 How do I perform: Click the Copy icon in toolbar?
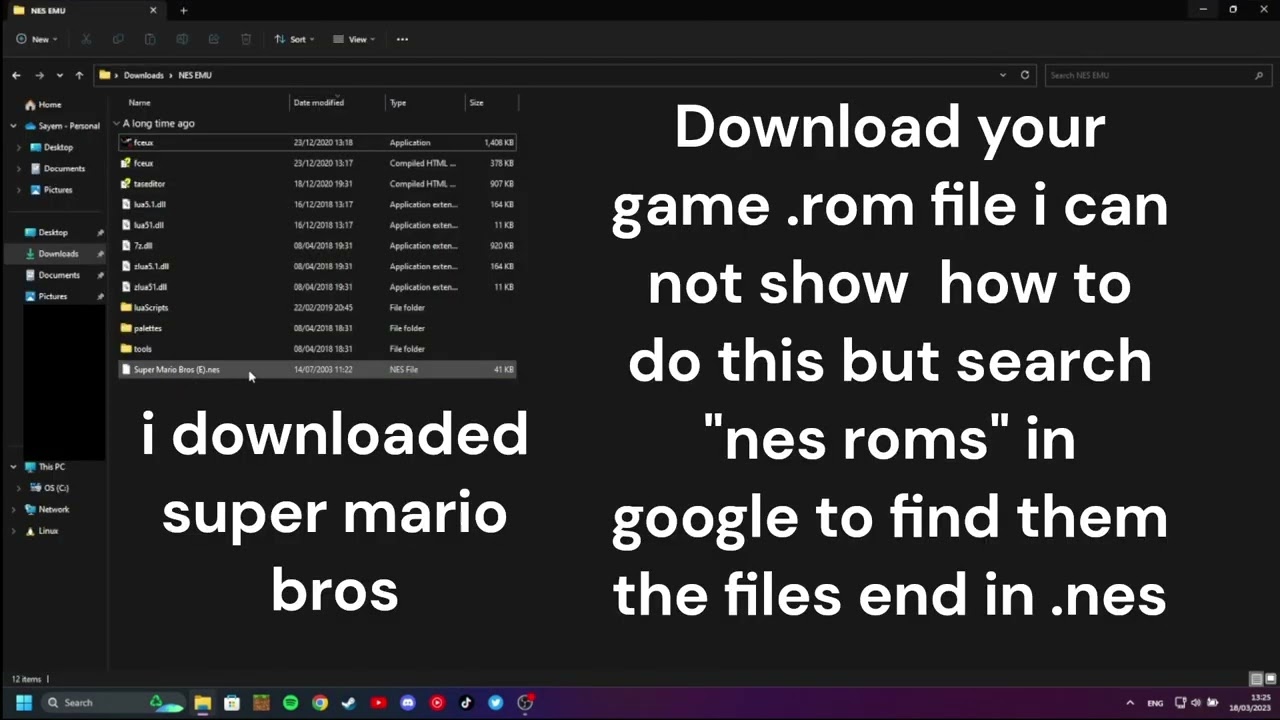point(118,39)
